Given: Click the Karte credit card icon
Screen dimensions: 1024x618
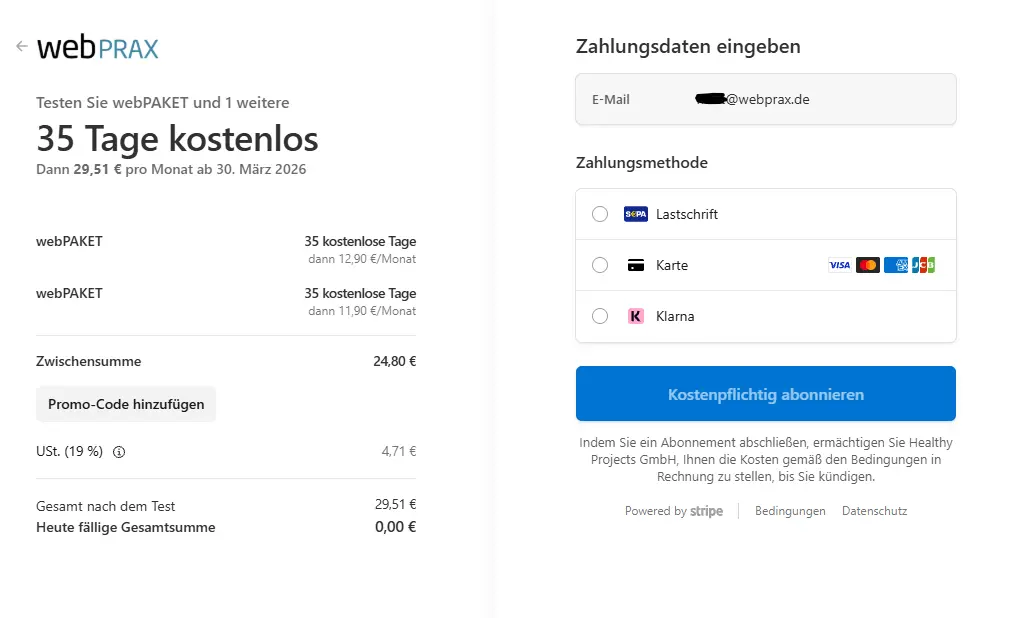Looking at the screenshot, I should point(635,265).
